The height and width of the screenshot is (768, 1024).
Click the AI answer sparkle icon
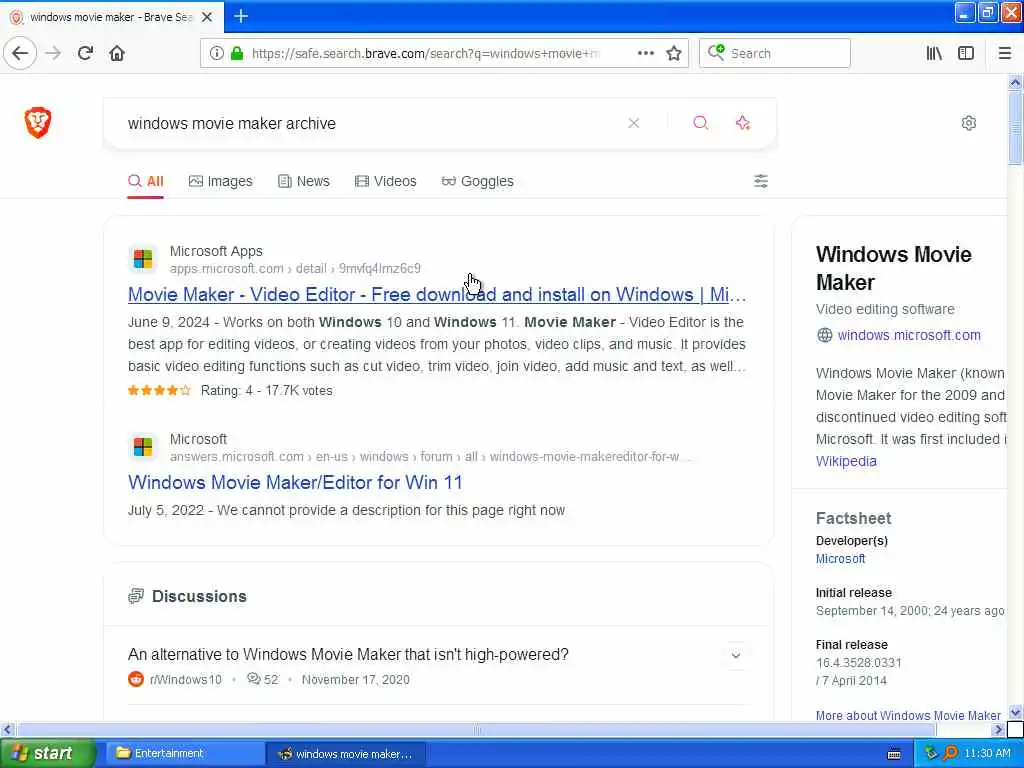coord(743,123)
